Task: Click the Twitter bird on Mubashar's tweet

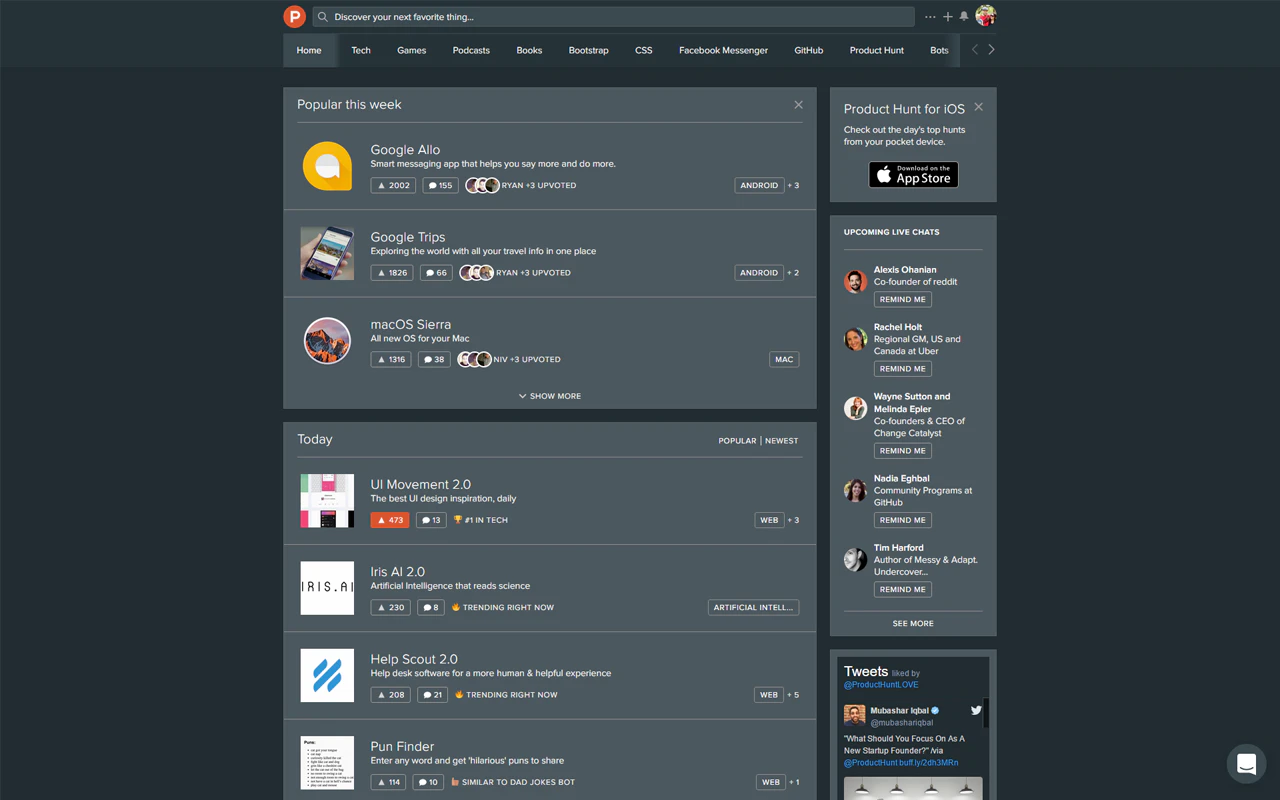Action: [x=975, y=710]
